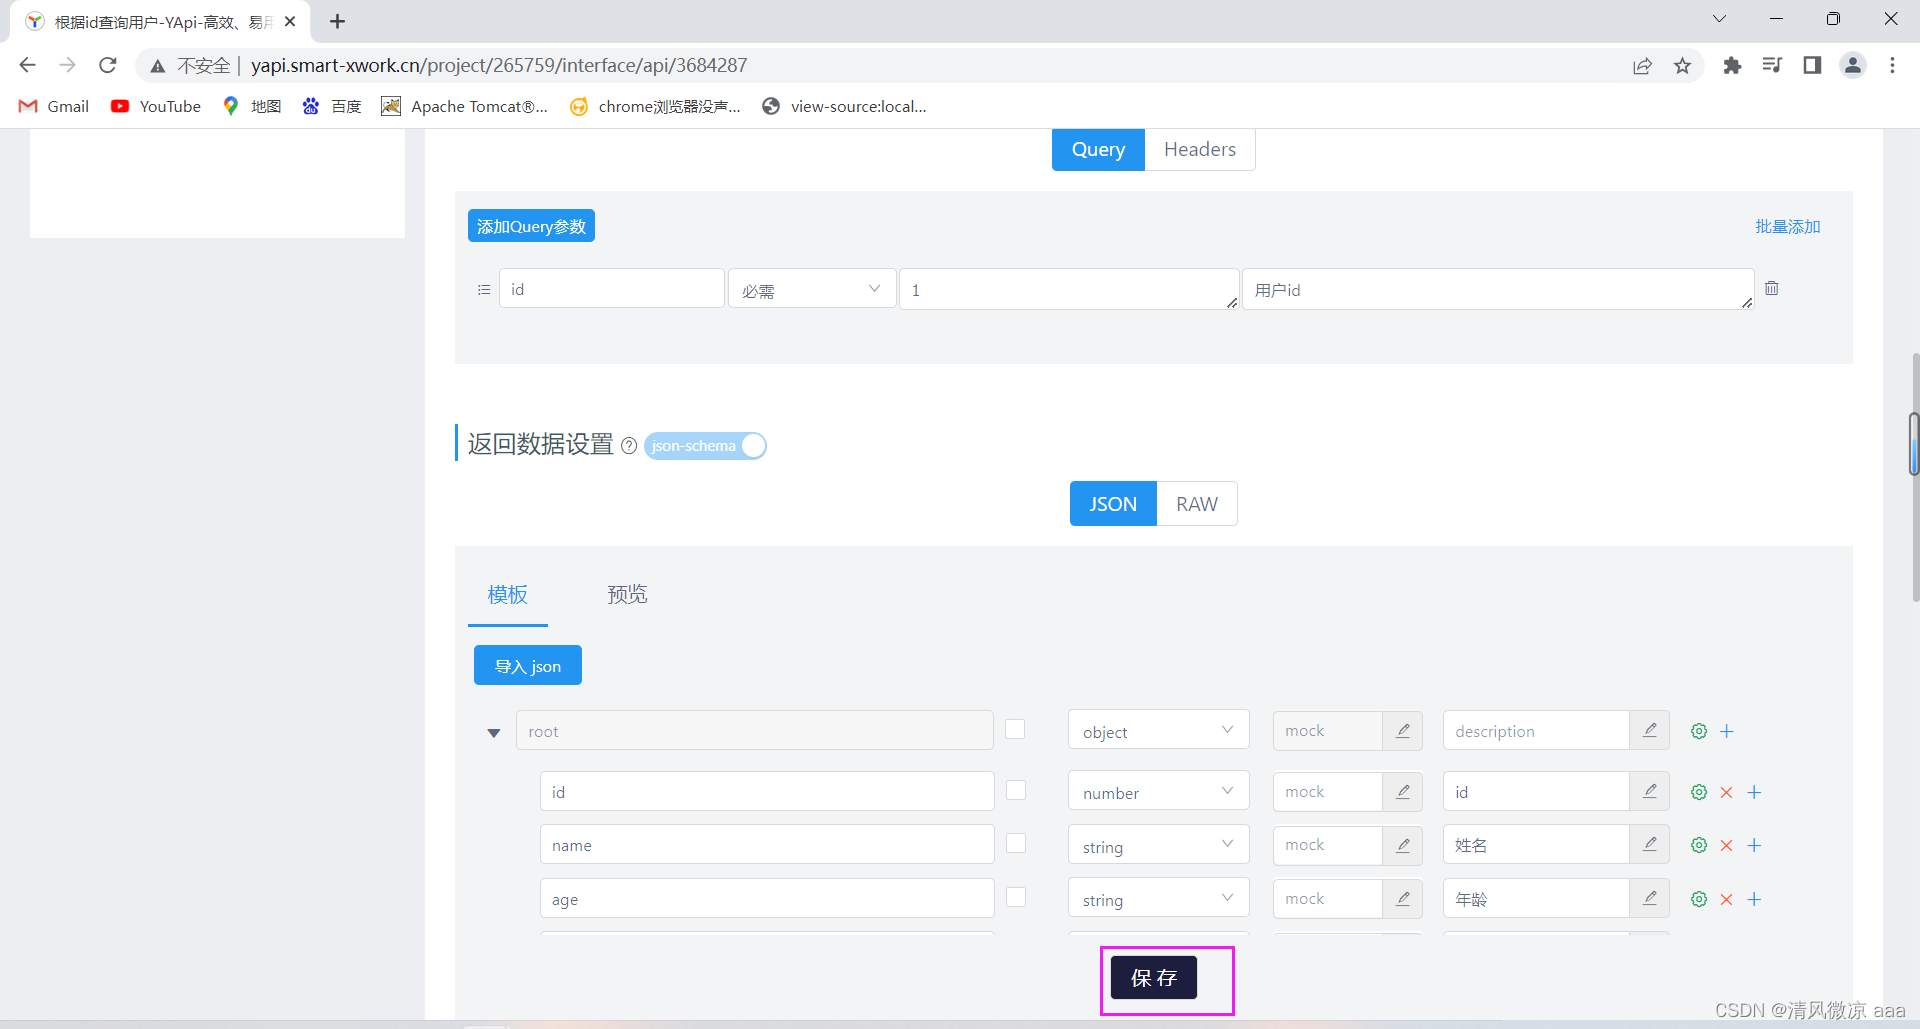This screenshot has height=1029, width=1920.
Task: Edit mock value for age field
Action: pos(1403,899)
